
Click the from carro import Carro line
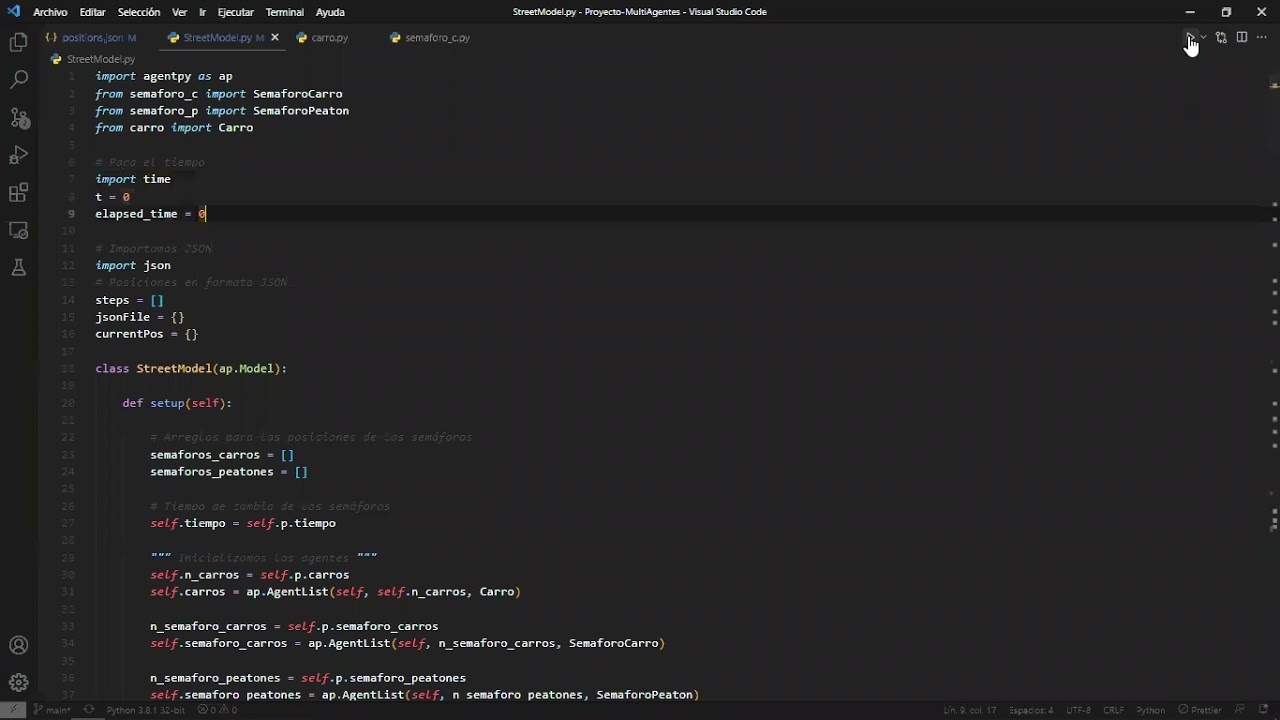(x=174, y=128)
